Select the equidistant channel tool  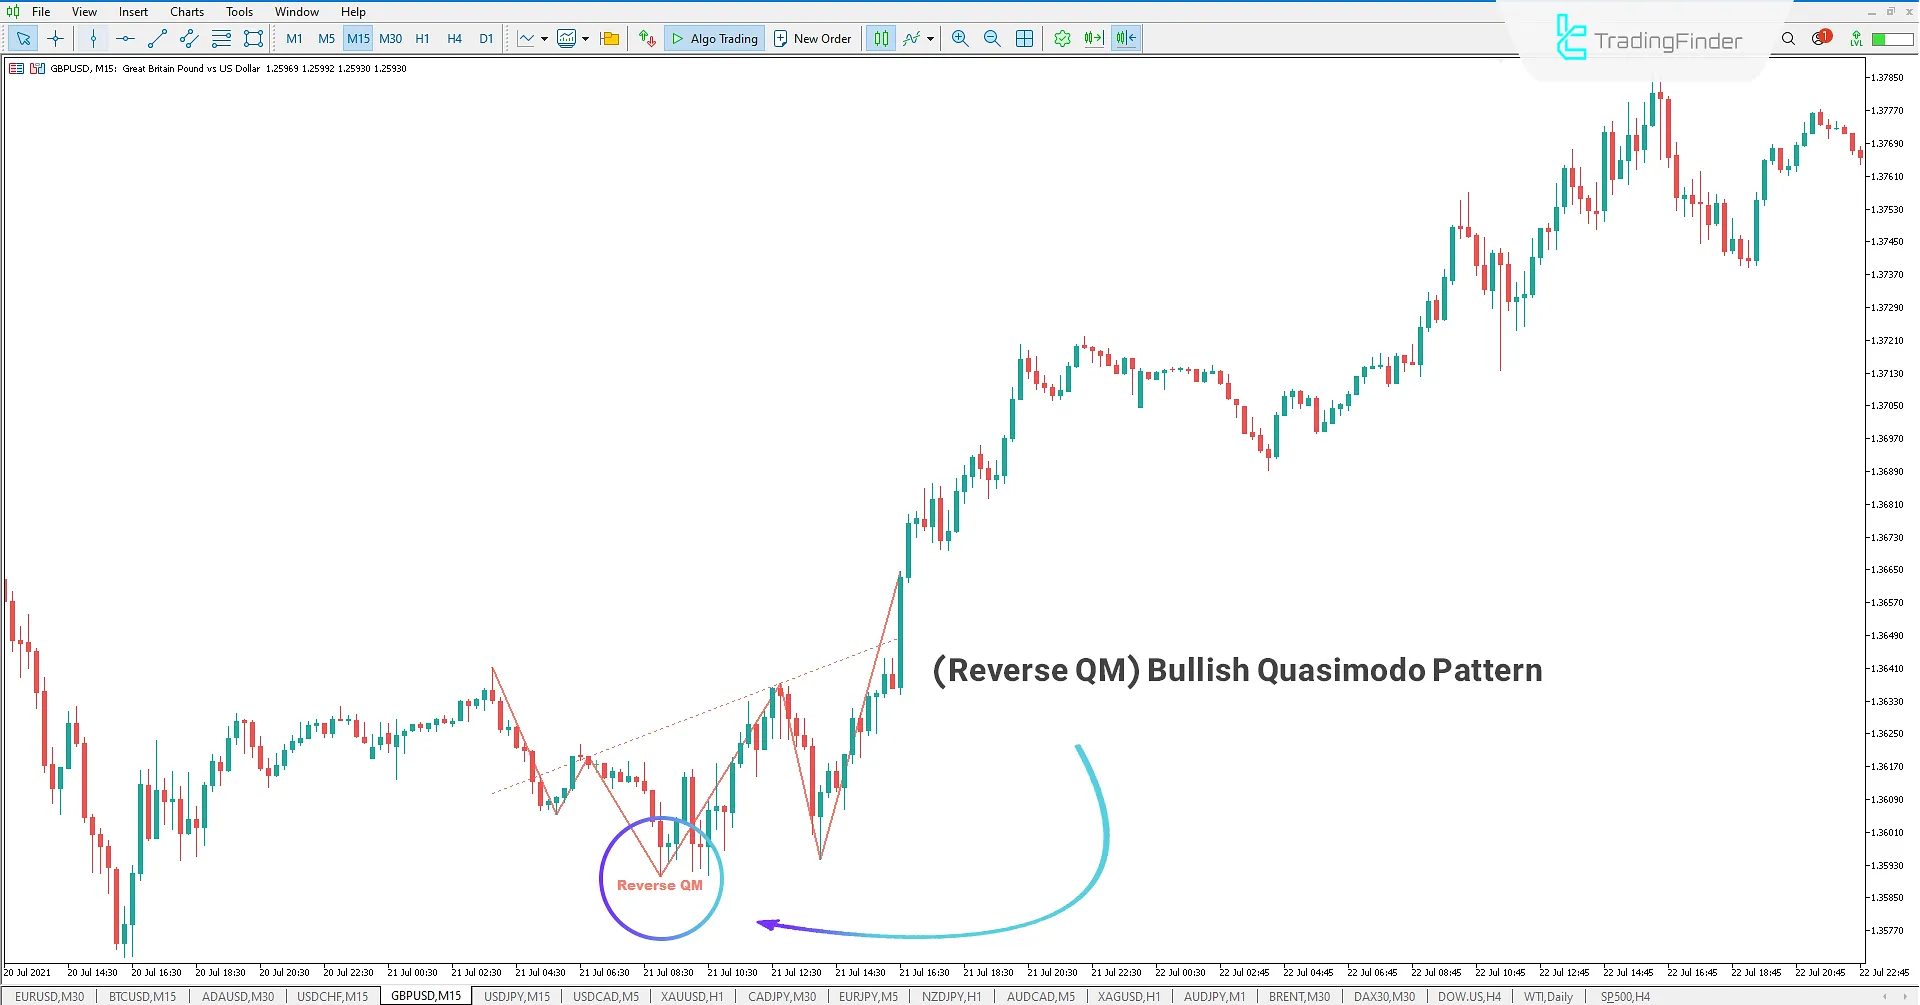(x=189, y=39)
